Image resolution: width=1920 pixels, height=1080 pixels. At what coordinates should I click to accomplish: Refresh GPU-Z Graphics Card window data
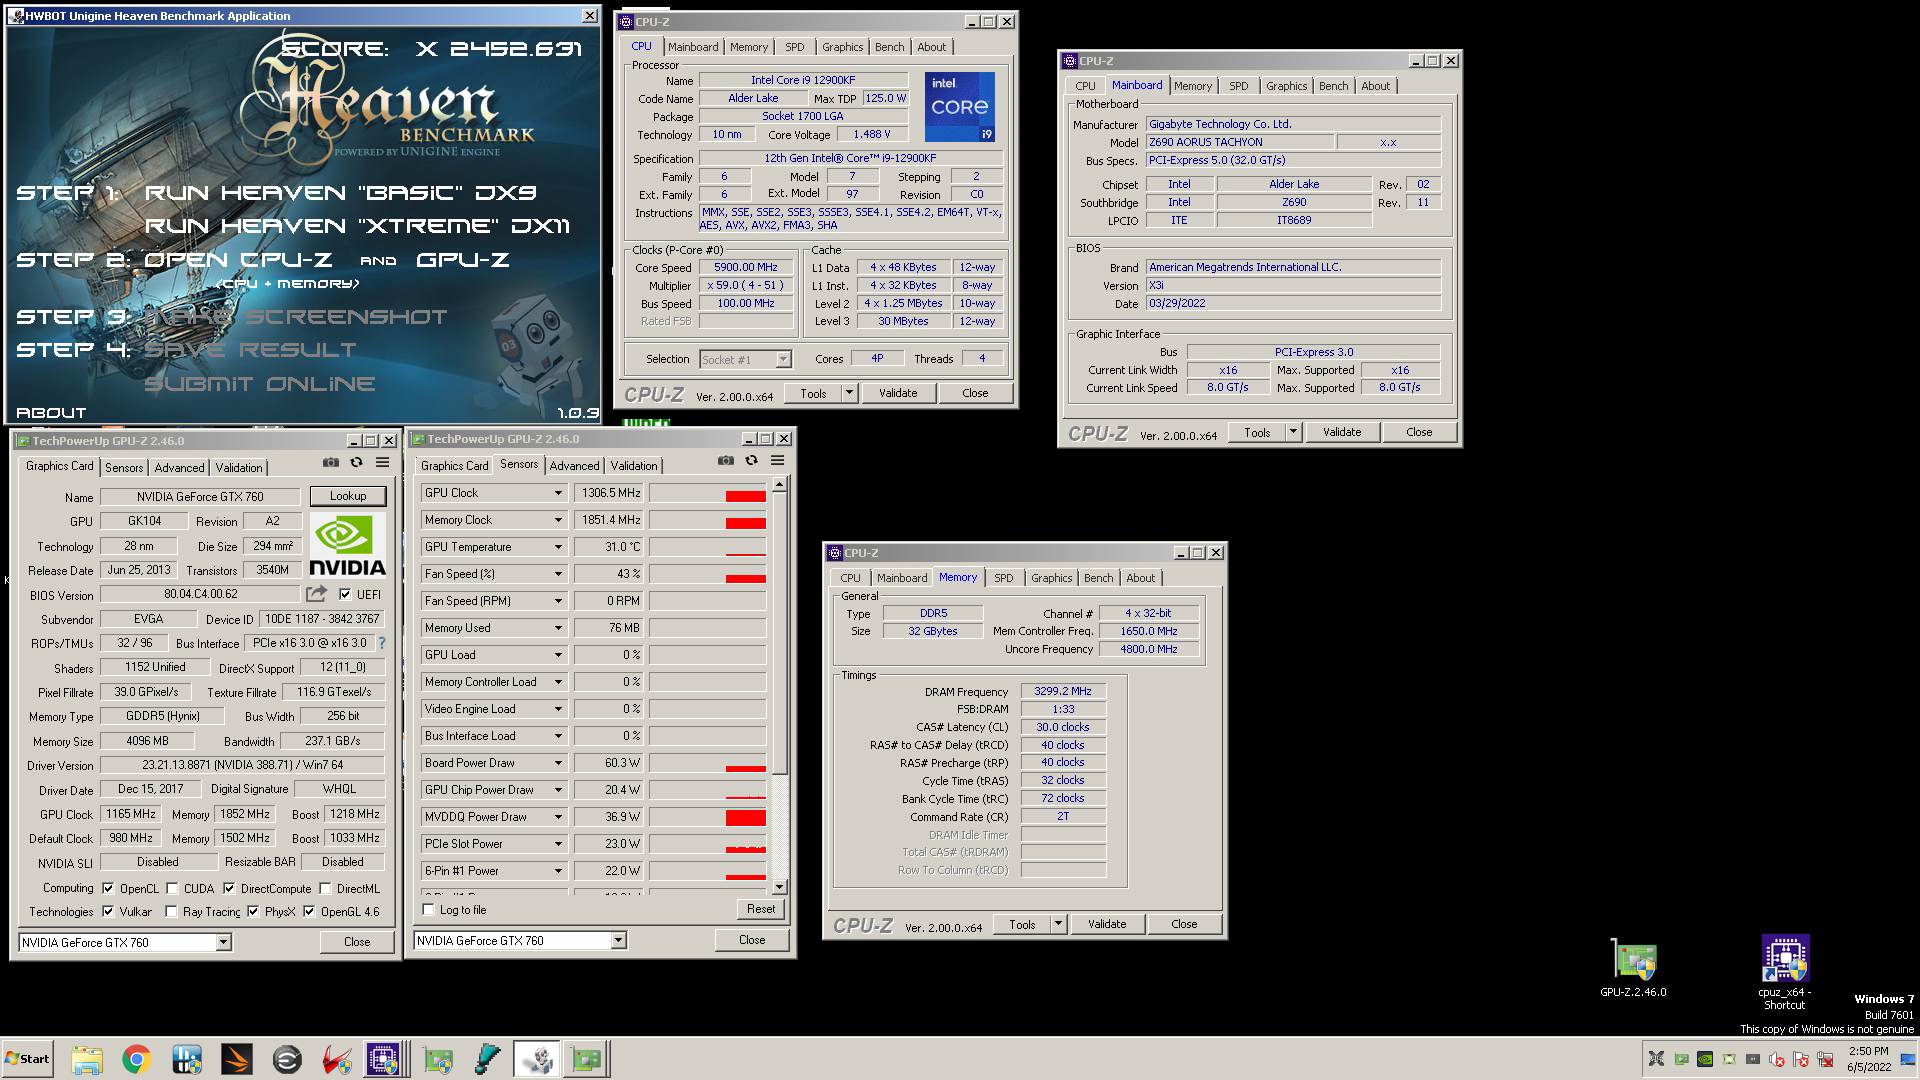click(x=356, y=463)
